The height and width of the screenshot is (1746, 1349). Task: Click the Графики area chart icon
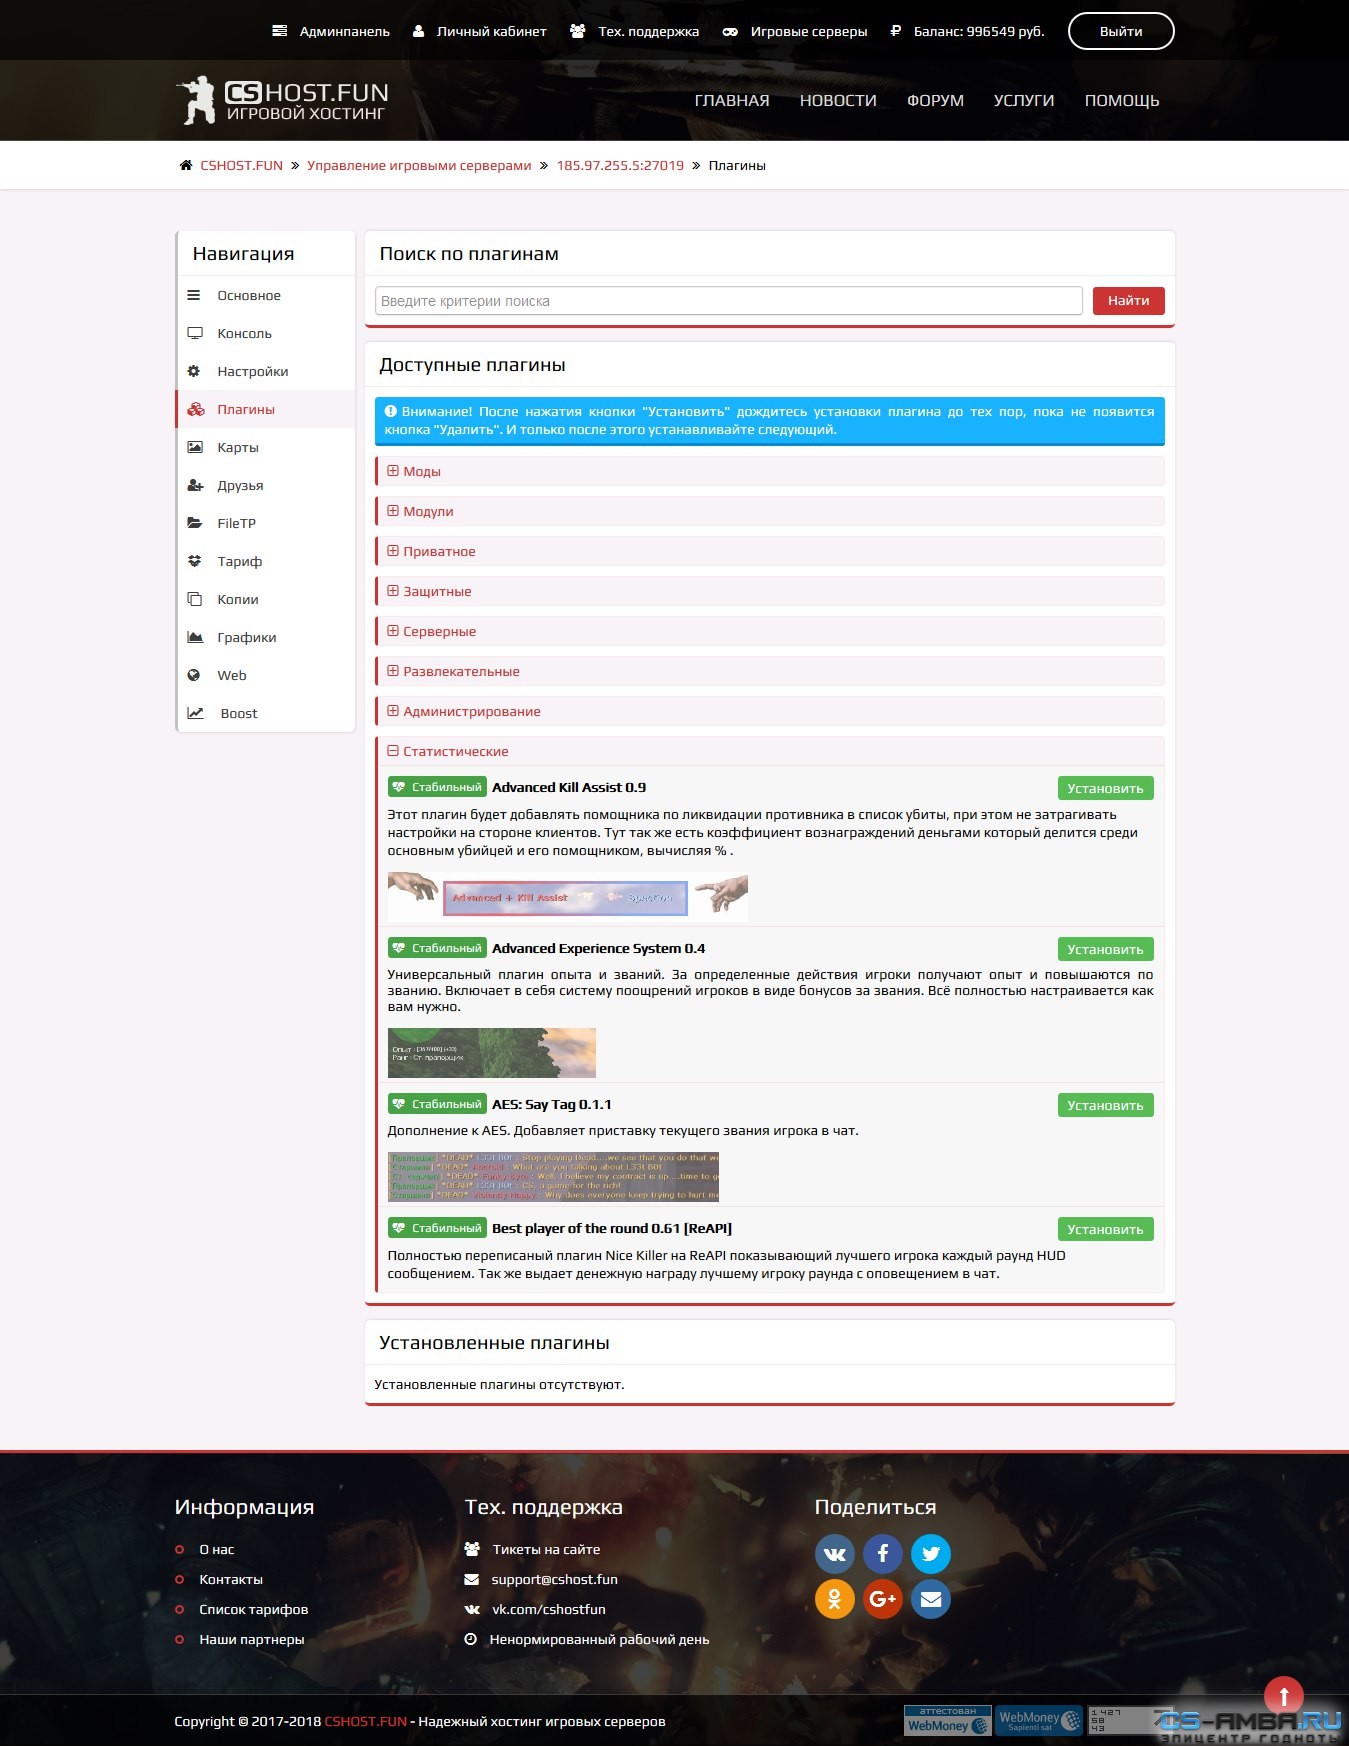(x=196, y=637)
